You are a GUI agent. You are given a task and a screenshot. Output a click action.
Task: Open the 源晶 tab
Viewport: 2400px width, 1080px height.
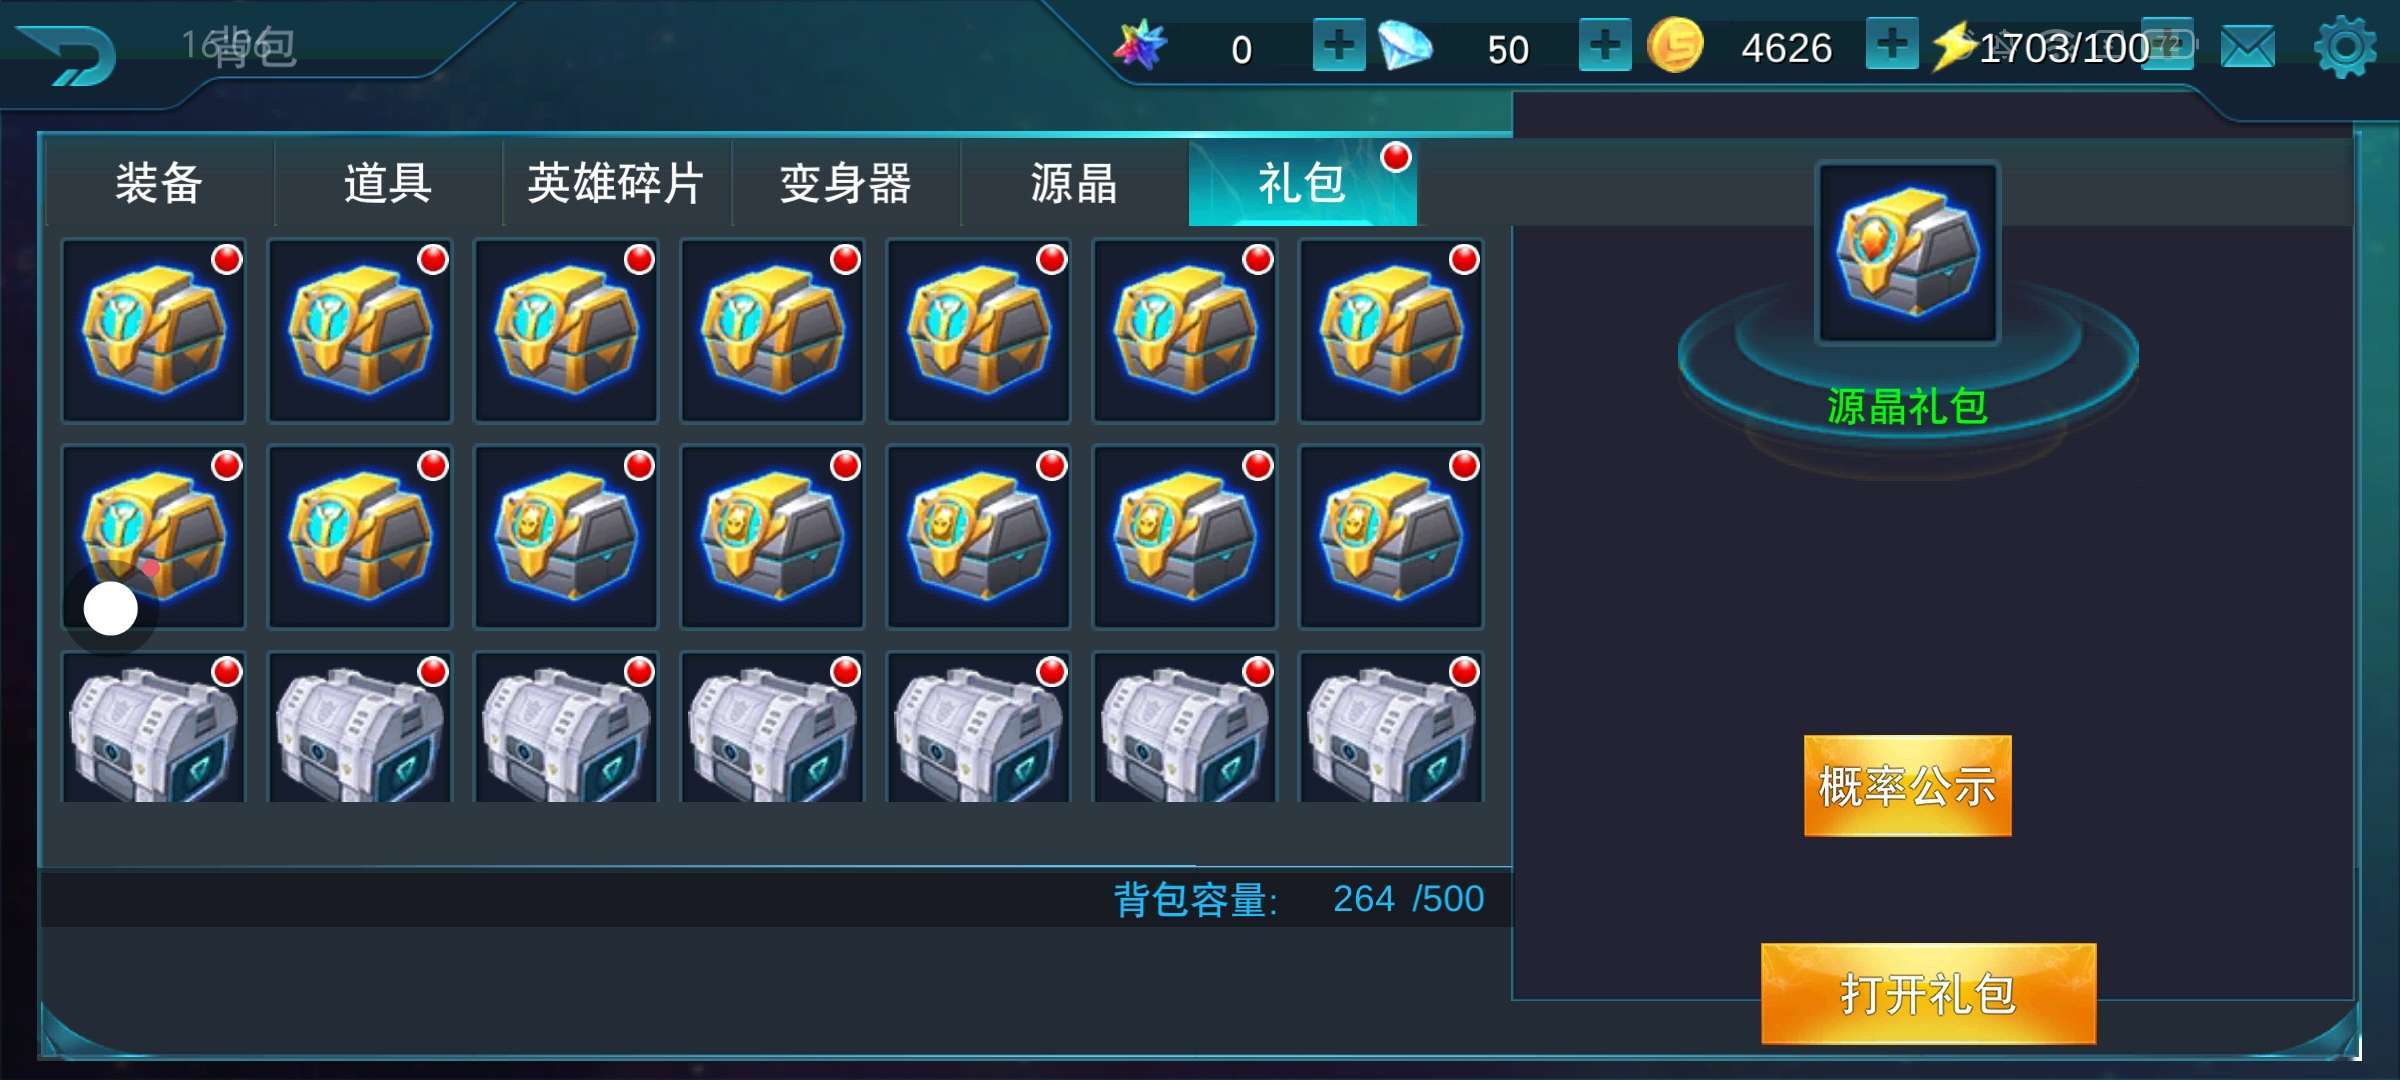[1074, 184]
